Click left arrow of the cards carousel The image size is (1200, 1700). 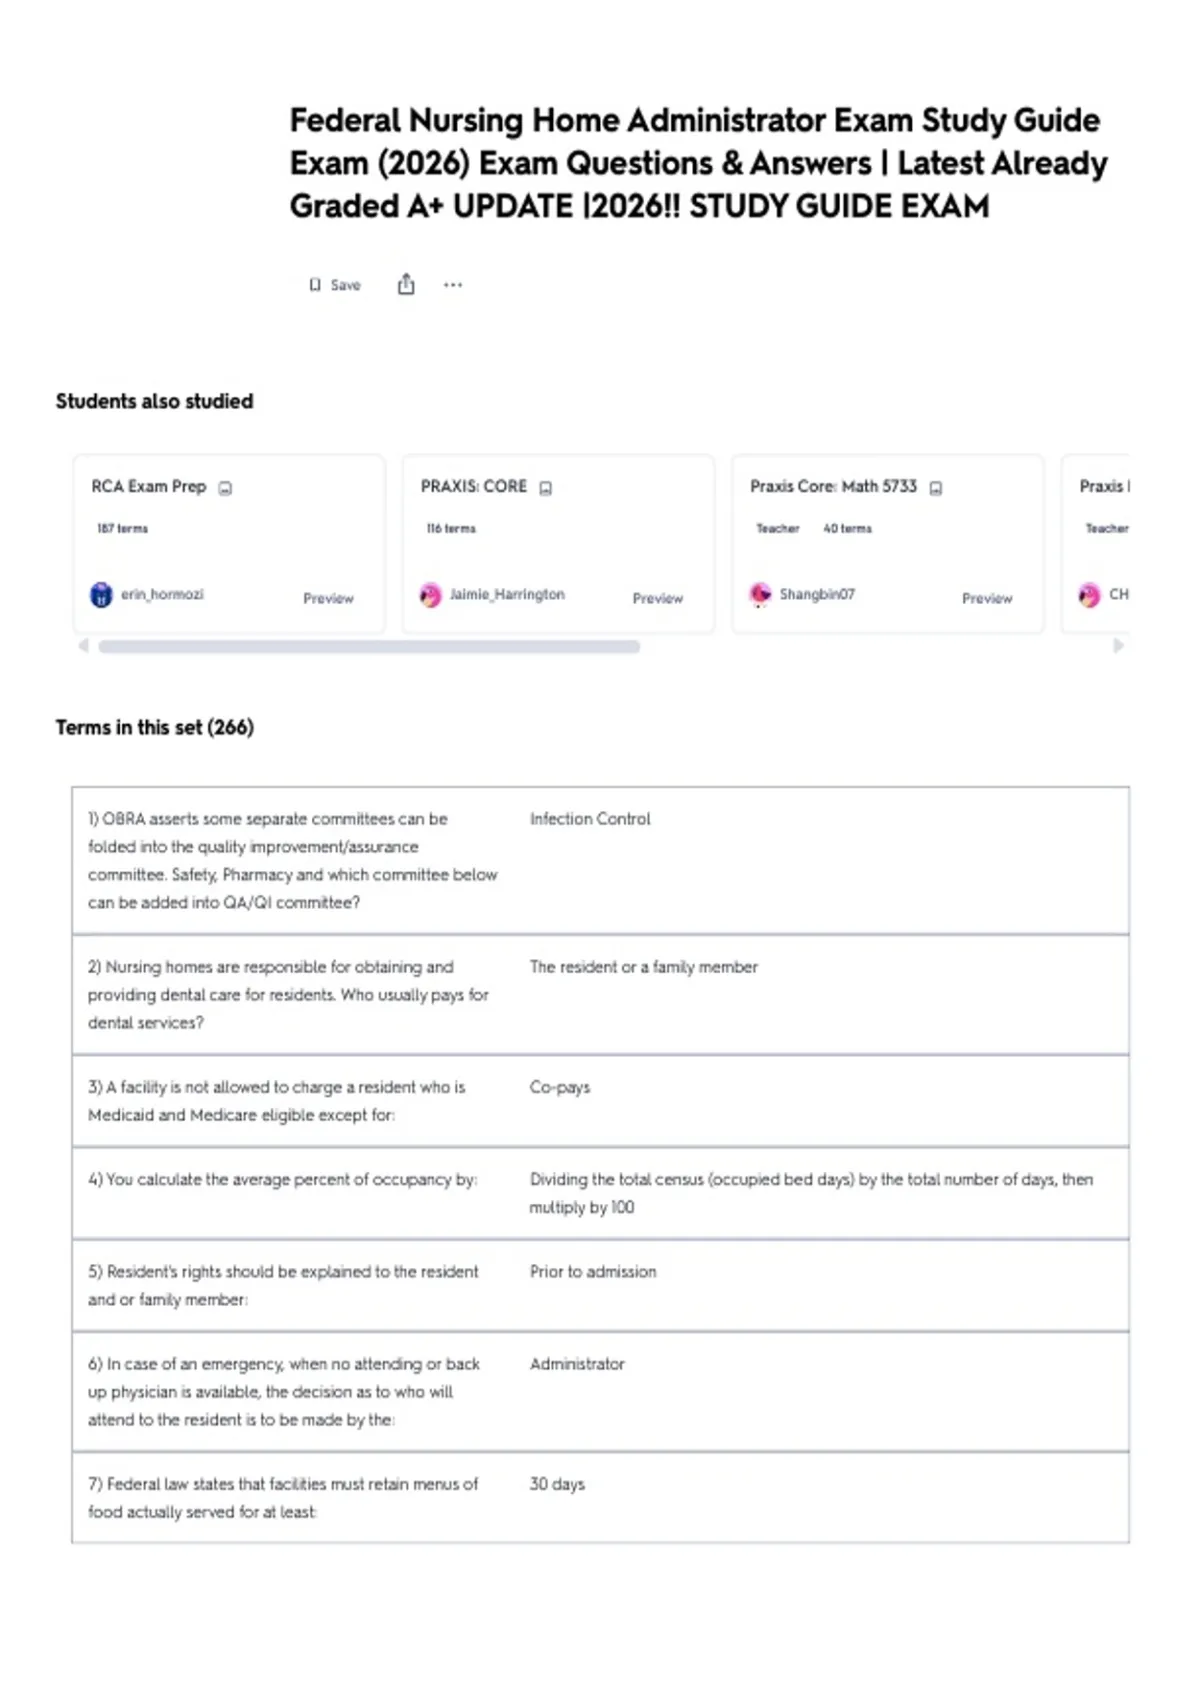pos(83,646)
